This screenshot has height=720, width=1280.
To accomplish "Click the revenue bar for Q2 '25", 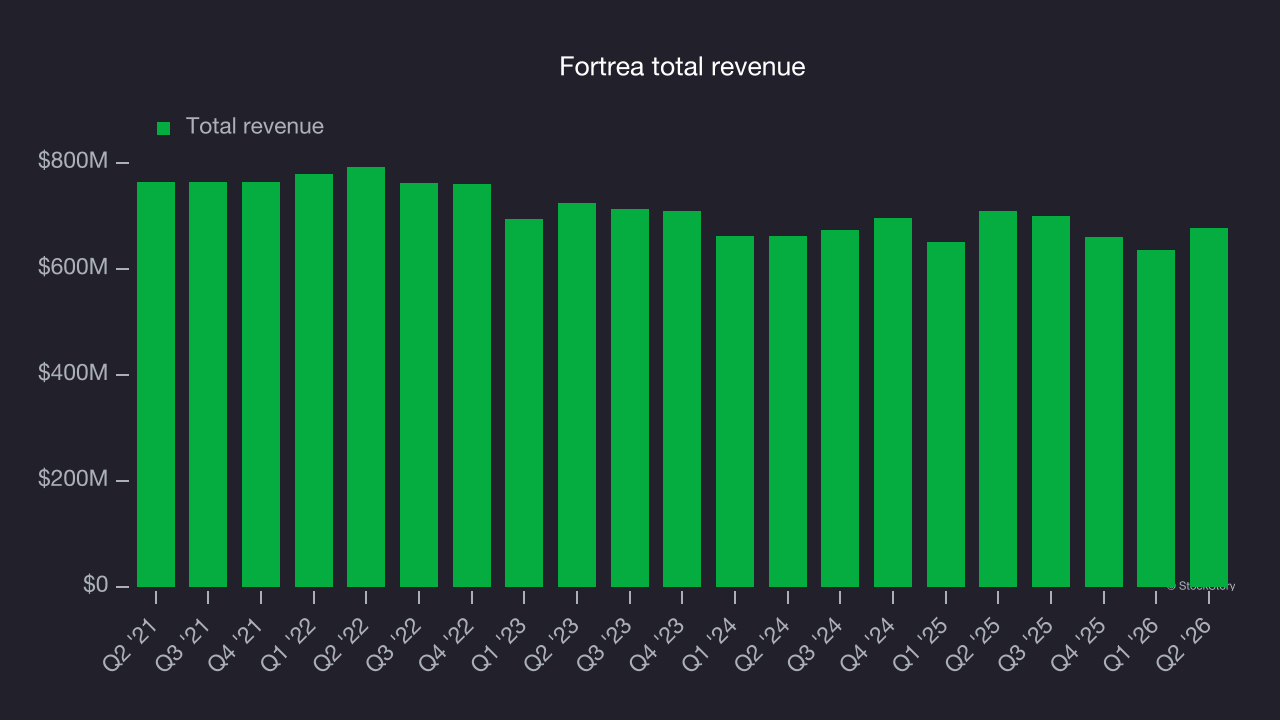I will (x=998, y=399).
